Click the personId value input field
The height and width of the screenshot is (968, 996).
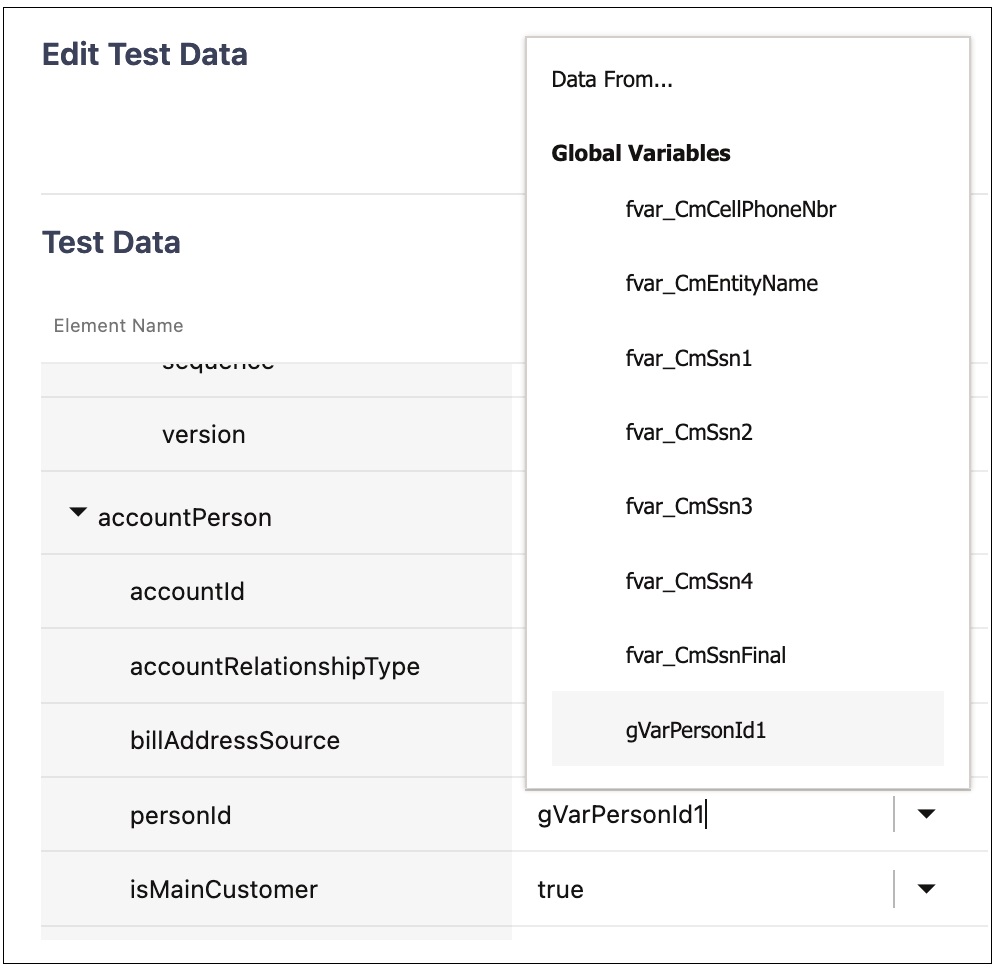pyautogui.click(x=700, y=815)
